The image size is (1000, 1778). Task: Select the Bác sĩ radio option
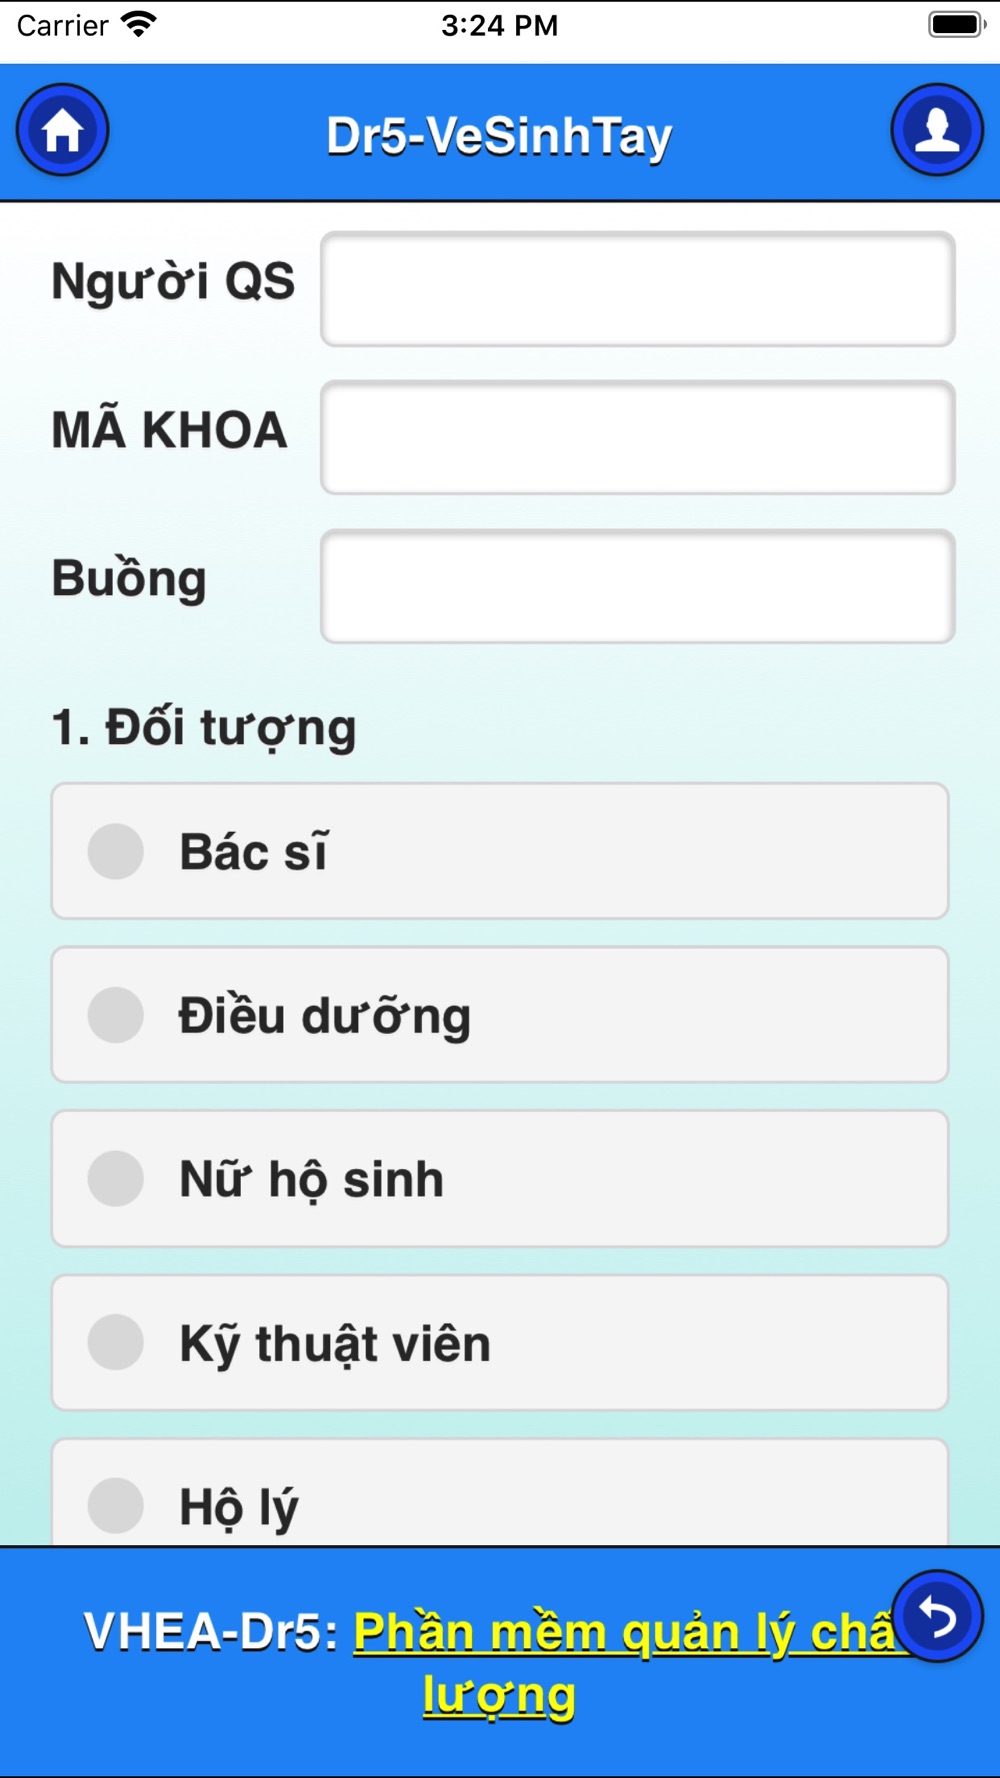pyautogui.click(x=500, y=851)
